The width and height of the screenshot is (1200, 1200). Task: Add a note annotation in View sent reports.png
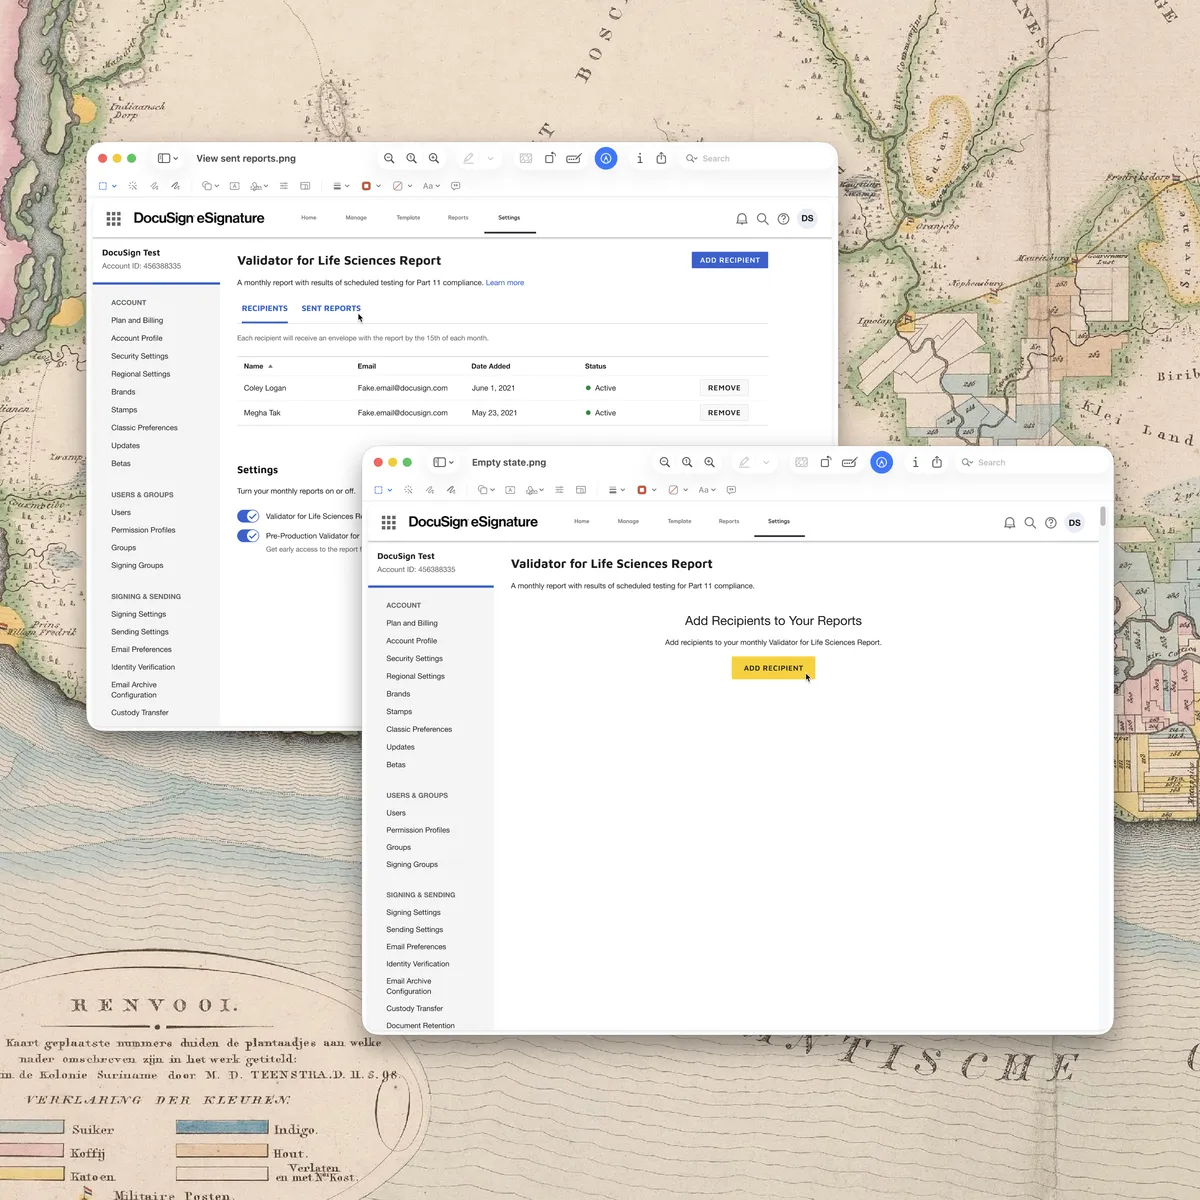click(x=456, y=186)
